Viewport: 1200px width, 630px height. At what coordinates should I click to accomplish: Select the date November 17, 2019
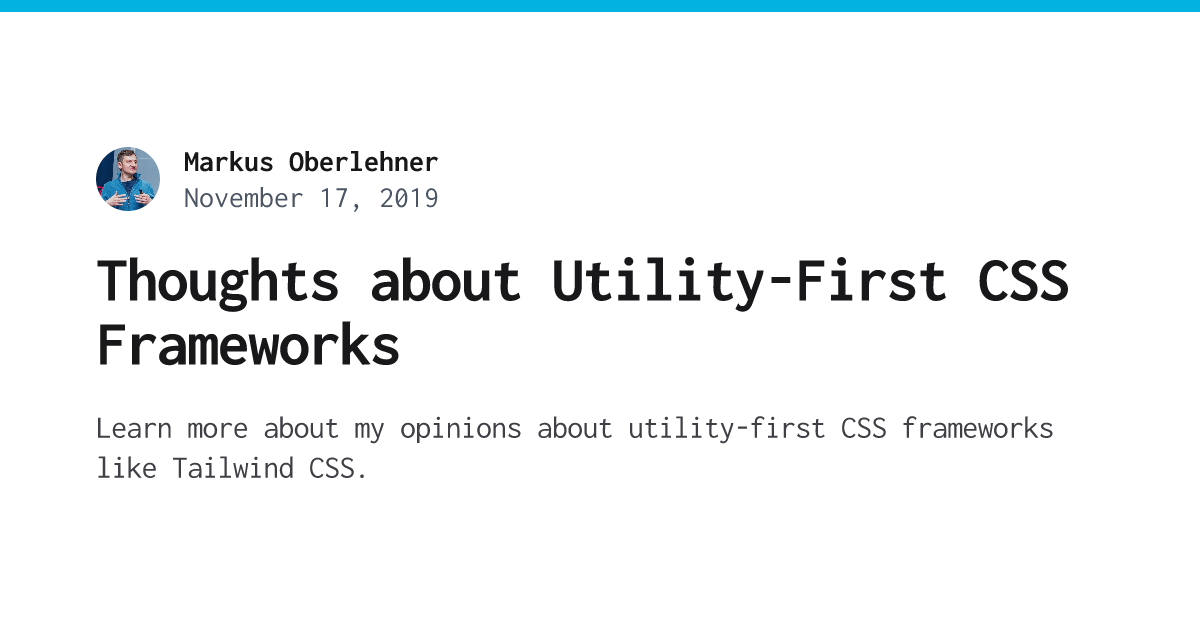(x=311, y=198)
